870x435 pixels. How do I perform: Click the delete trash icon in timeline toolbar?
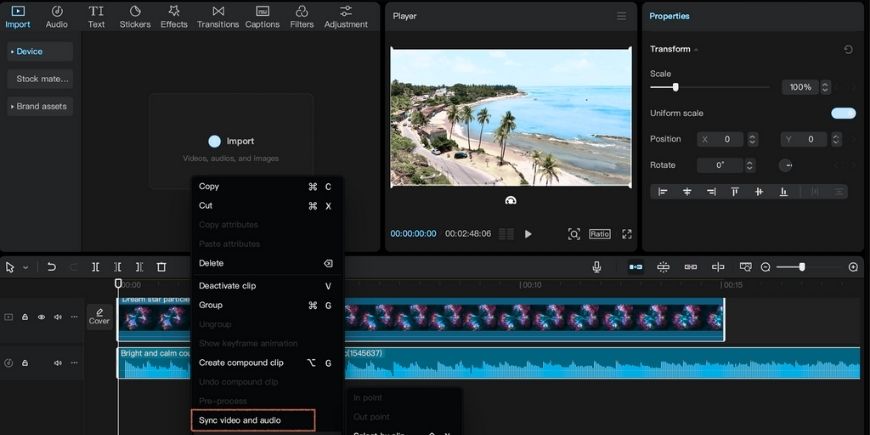point(161,267)
